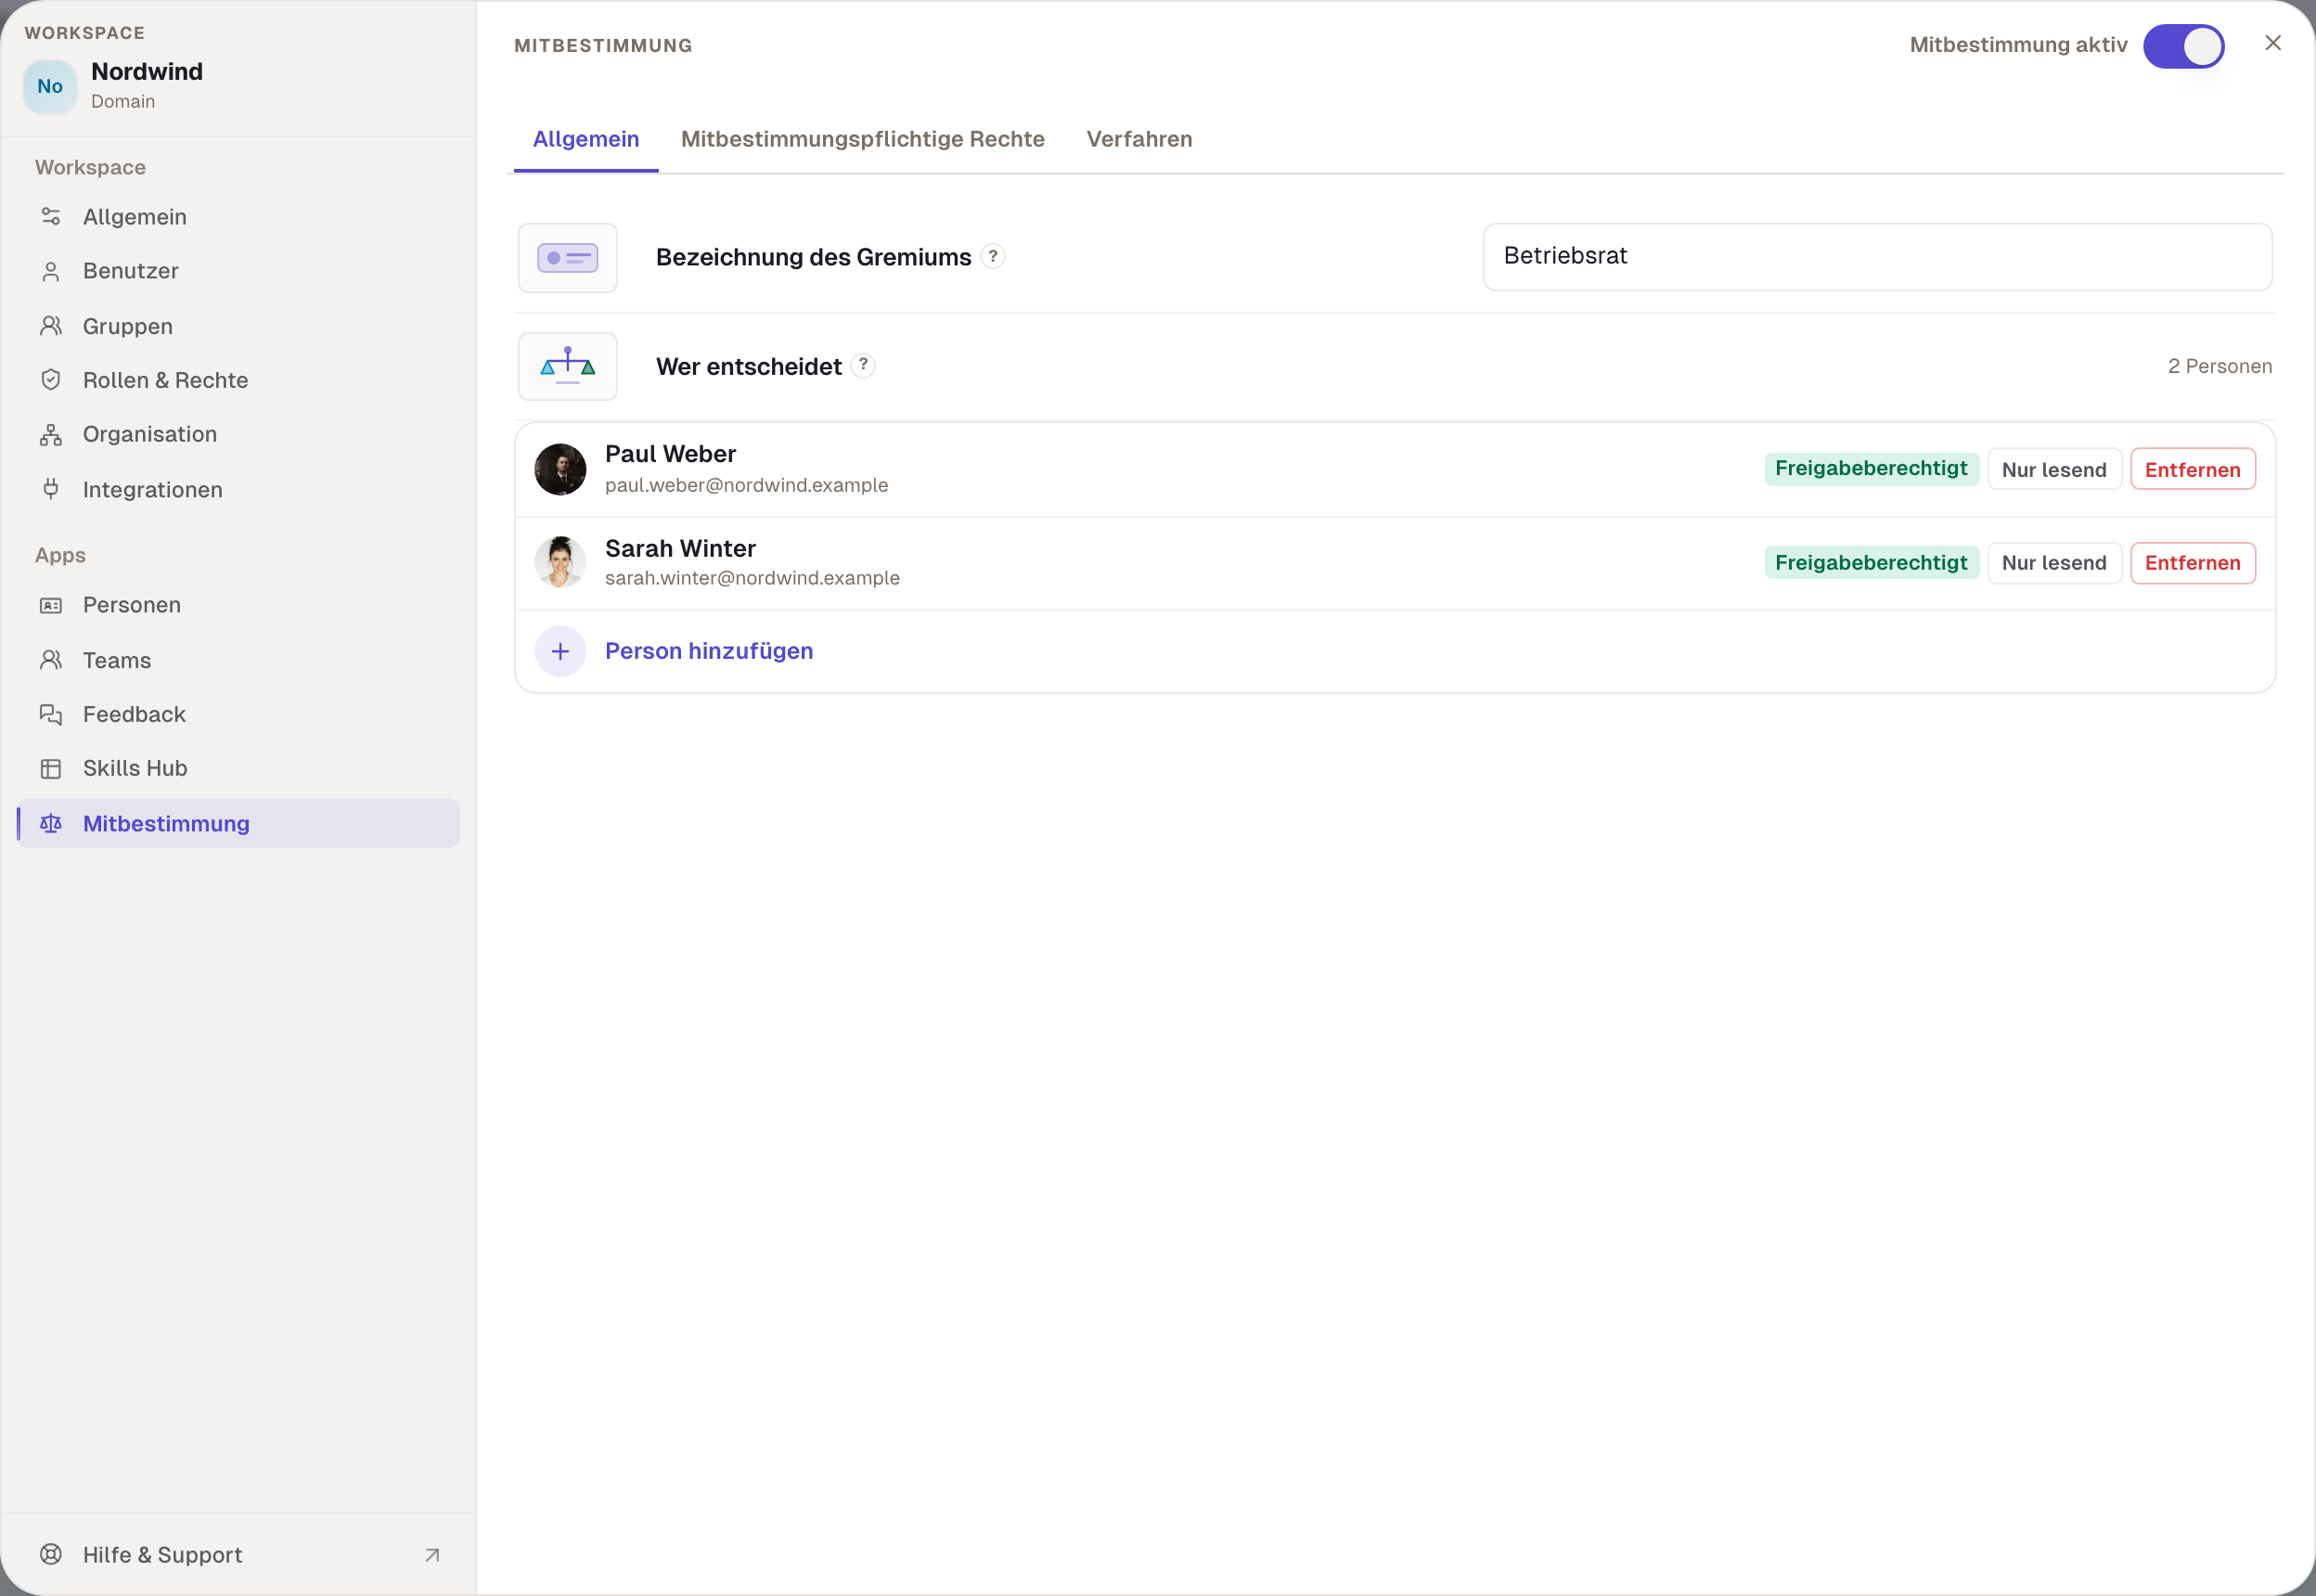Click the Feedback chat bubbles icon
The height and width of the screenshot is (1596, 2316).
click(x=51, y=714)
